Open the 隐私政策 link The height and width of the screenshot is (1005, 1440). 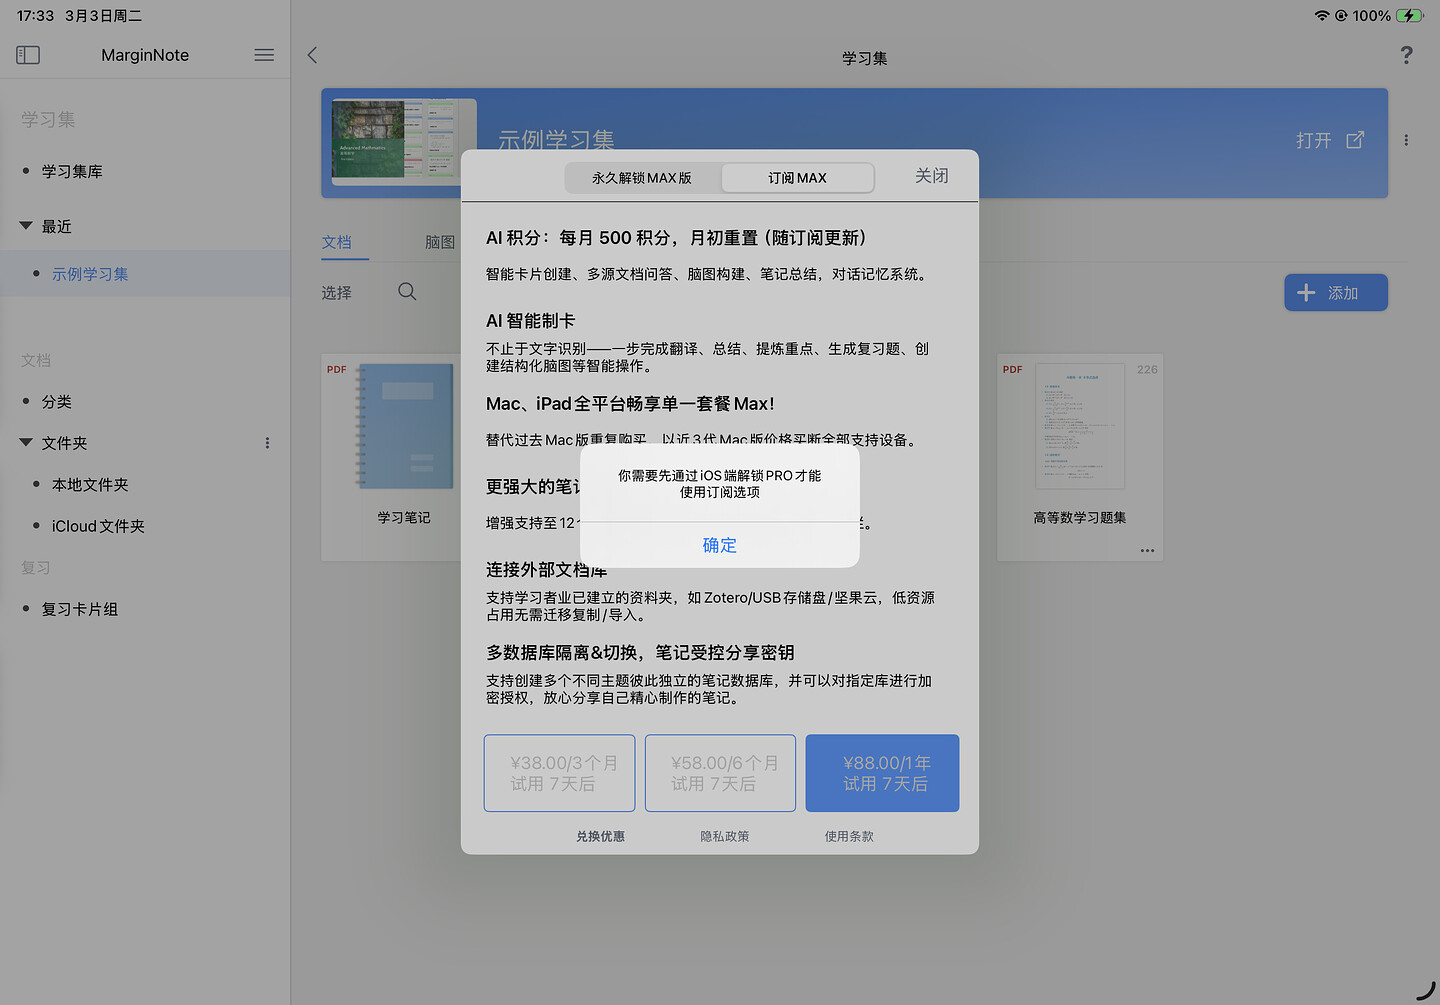point(725,836)
